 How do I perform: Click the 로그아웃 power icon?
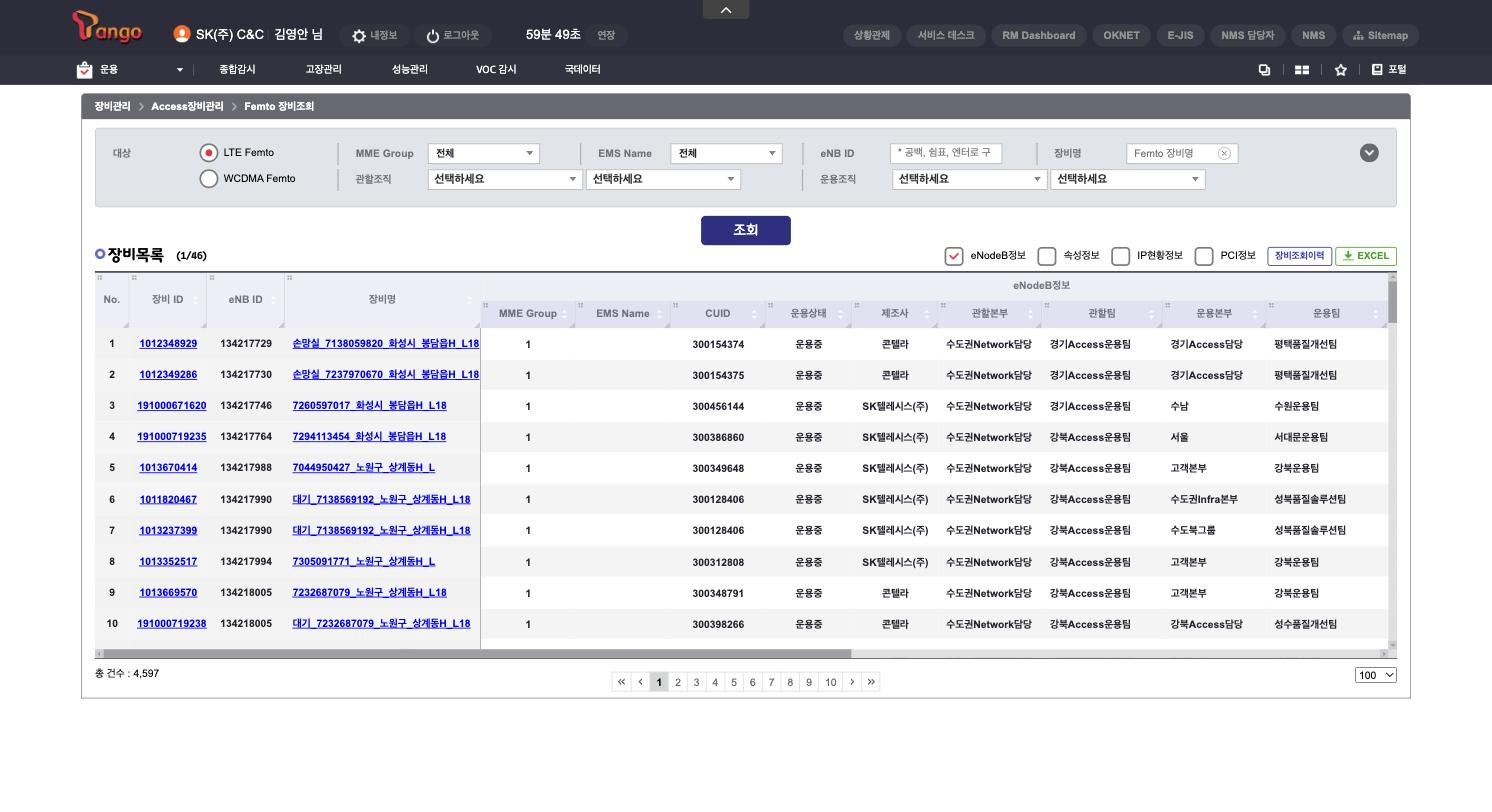432,36
